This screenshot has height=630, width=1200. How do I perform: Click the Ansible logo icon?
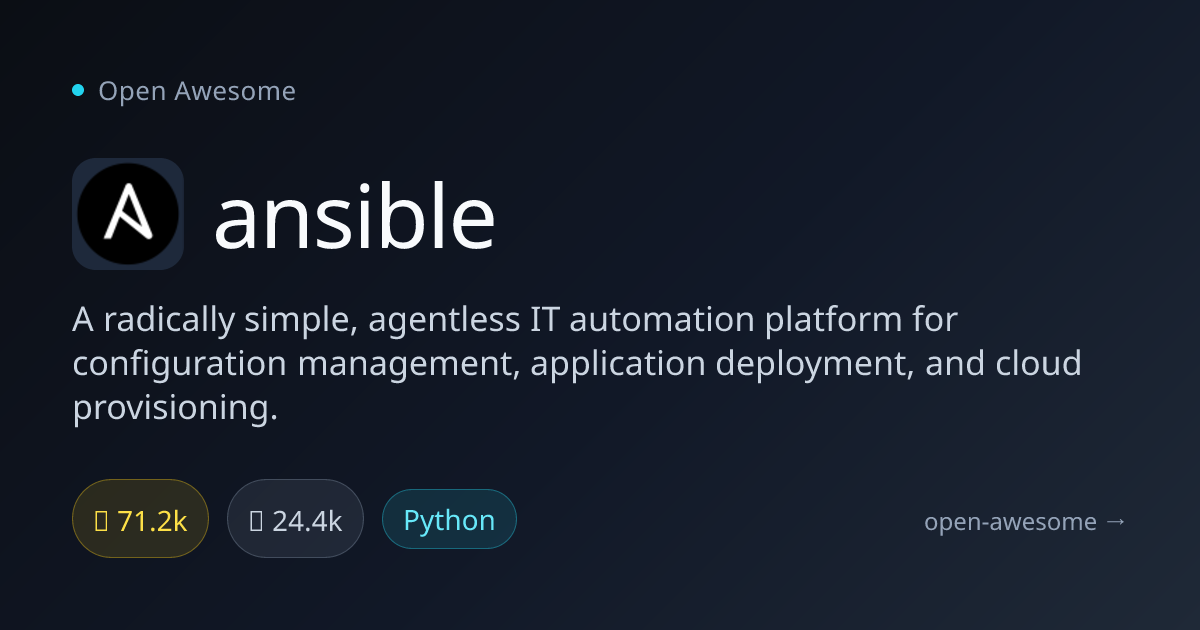tap(128, 214)
